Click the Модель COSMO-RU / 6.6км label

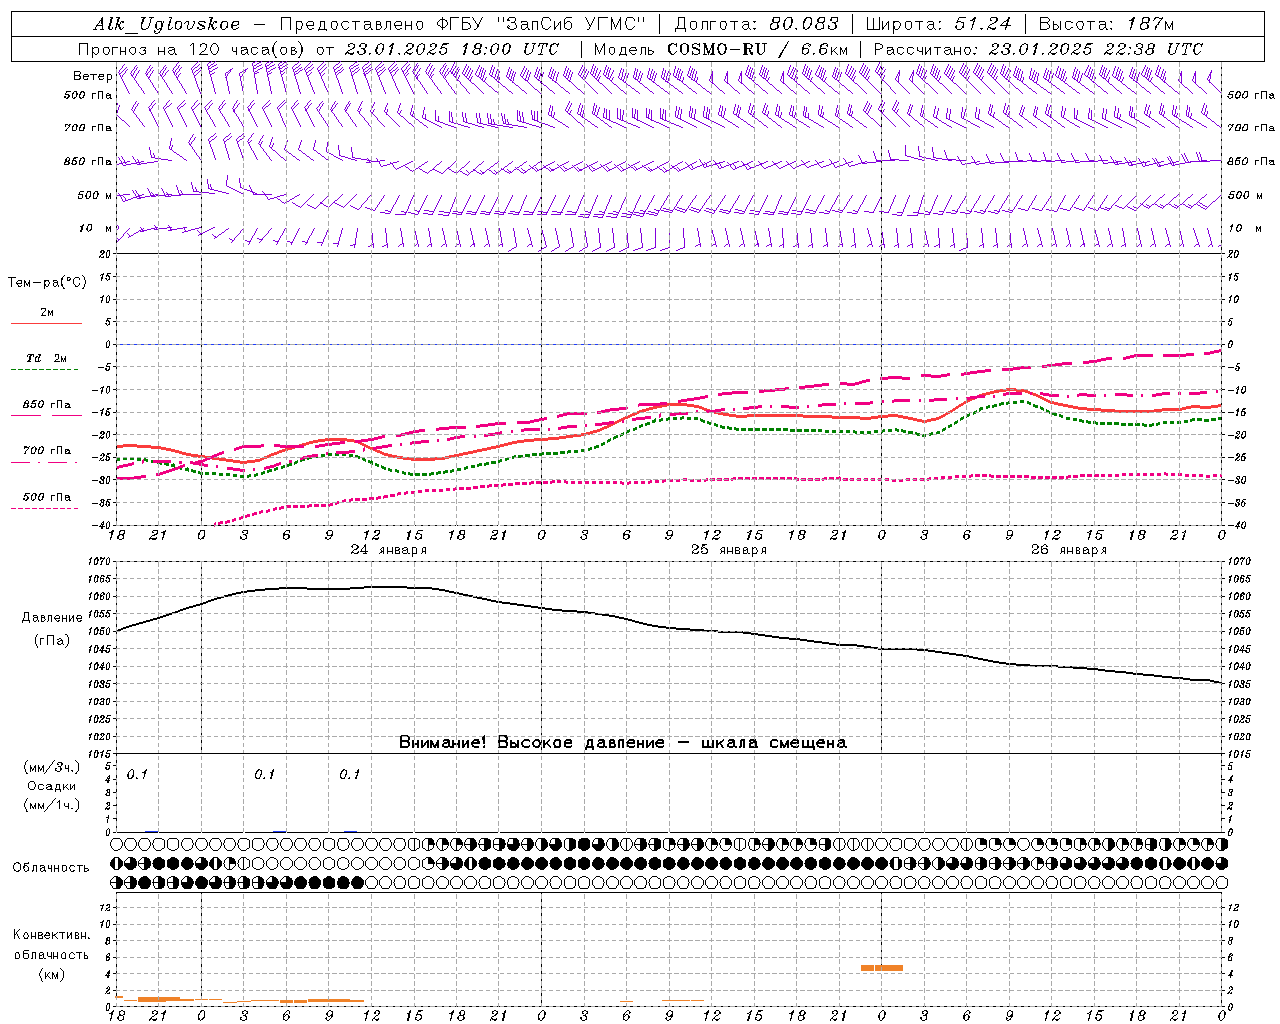point(721,49)
